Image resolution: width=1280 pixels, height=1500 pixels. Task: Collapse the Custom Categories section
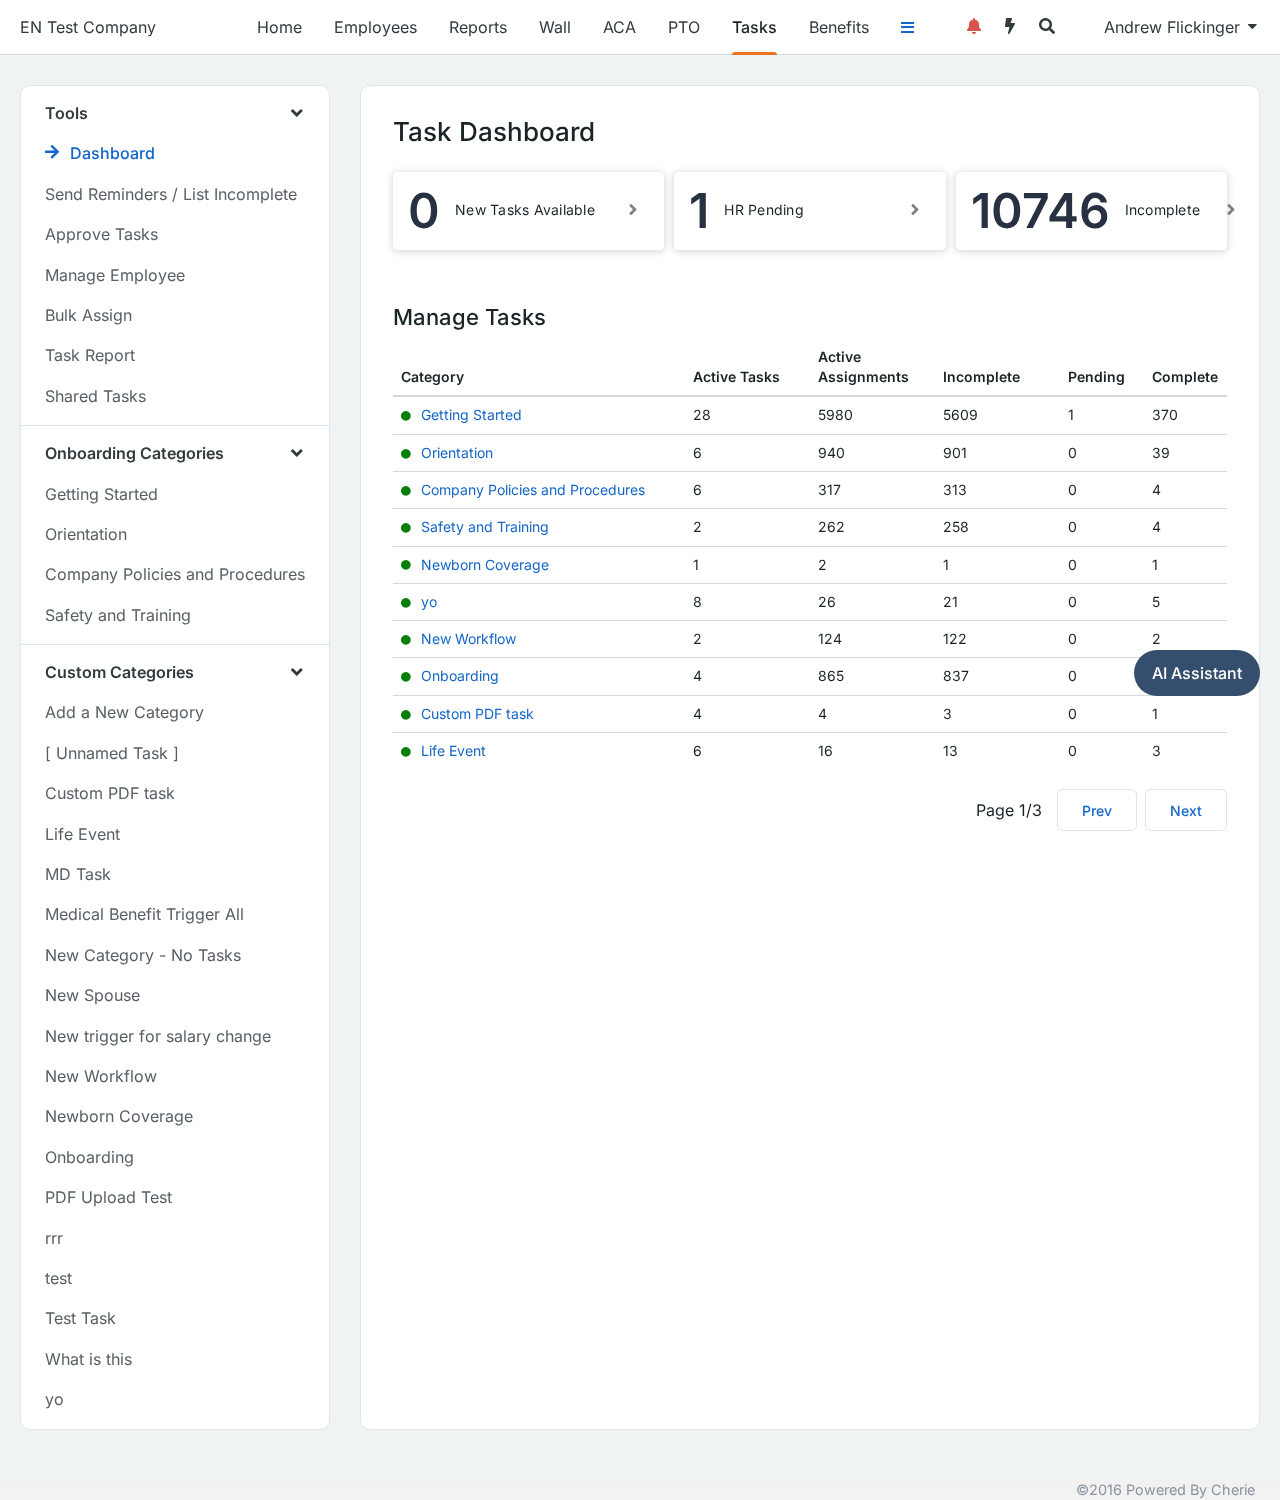(x=297, y=672)
